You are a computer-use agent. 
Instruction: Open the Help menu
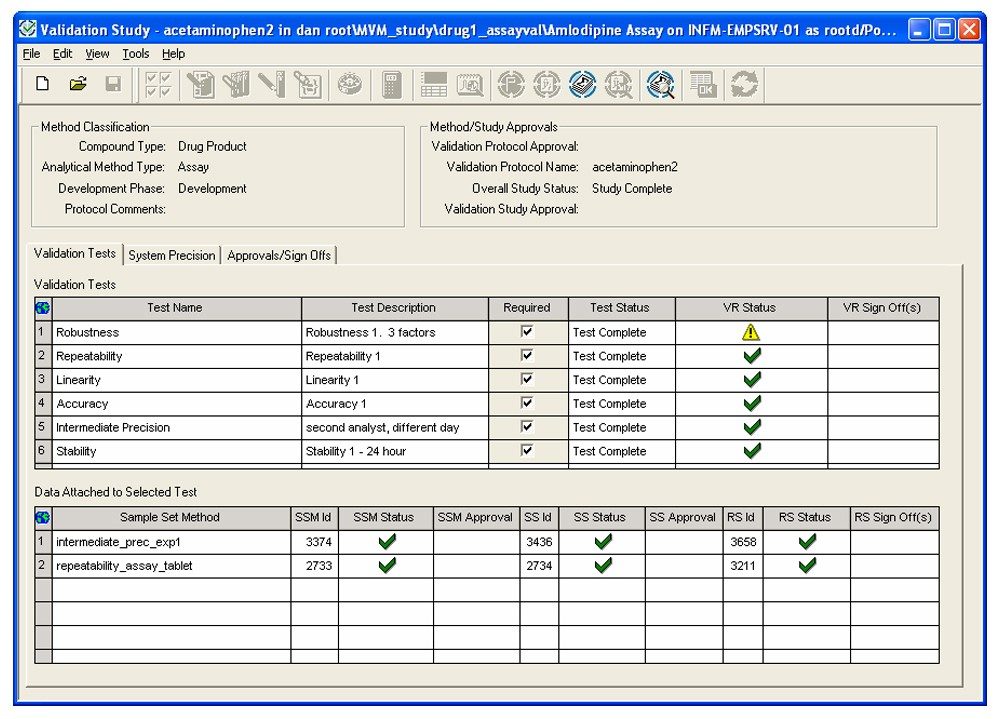pos(173,54)
